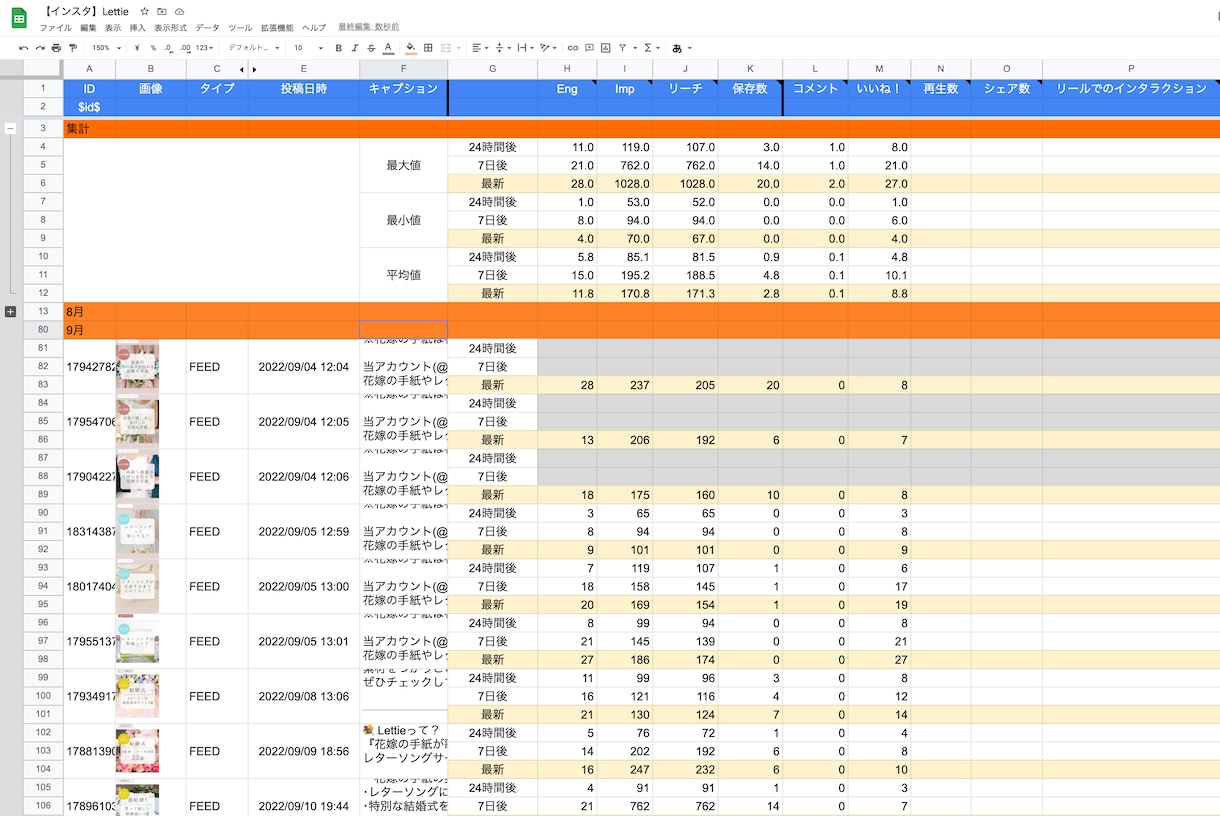Expand the 8月 row group with the plus button
This screenshot has height=816, width=1220.
[x=10, y=311]
